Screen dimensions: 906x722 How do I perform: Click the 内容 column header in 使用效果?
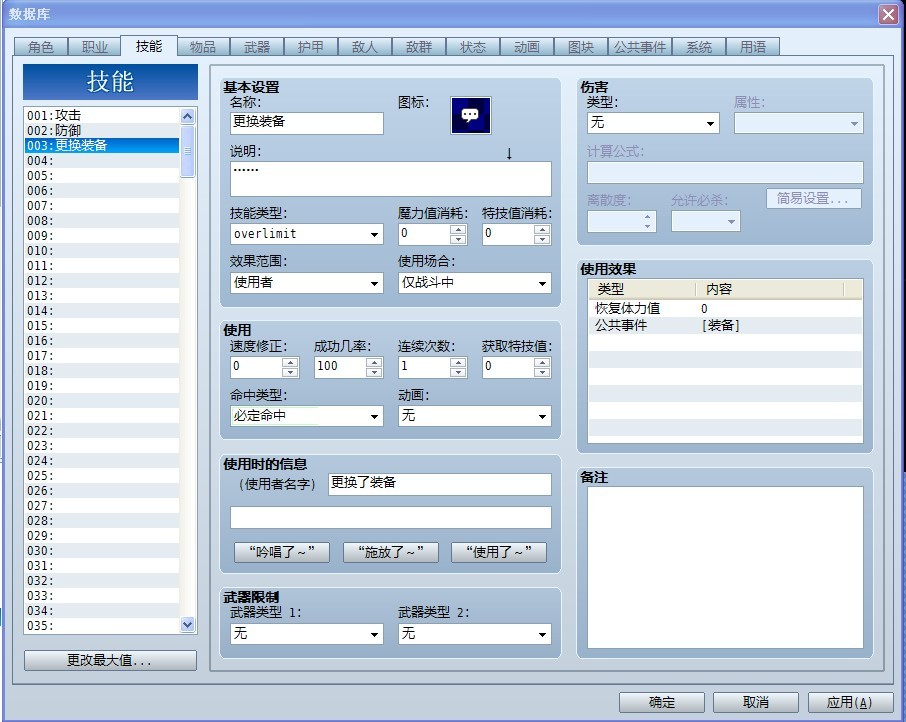[x=770, y=289]
